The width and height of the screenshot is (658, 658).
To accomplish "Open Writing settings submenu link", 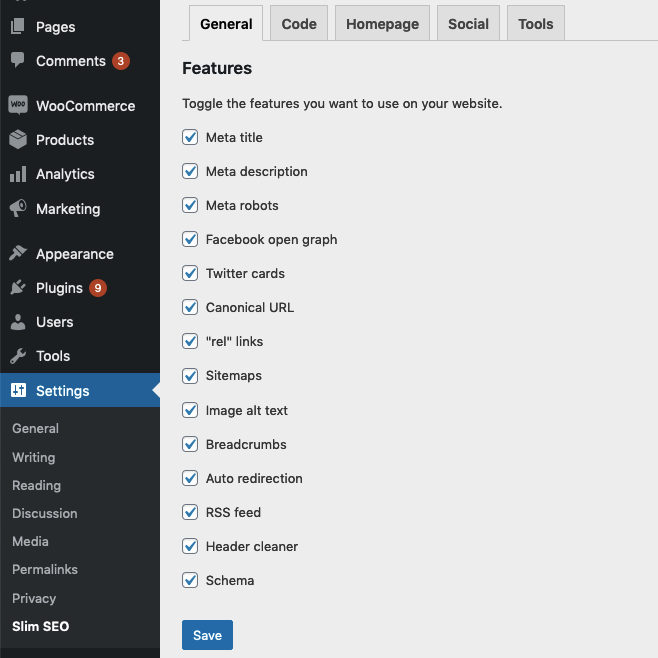I will [x=34, y=457].
